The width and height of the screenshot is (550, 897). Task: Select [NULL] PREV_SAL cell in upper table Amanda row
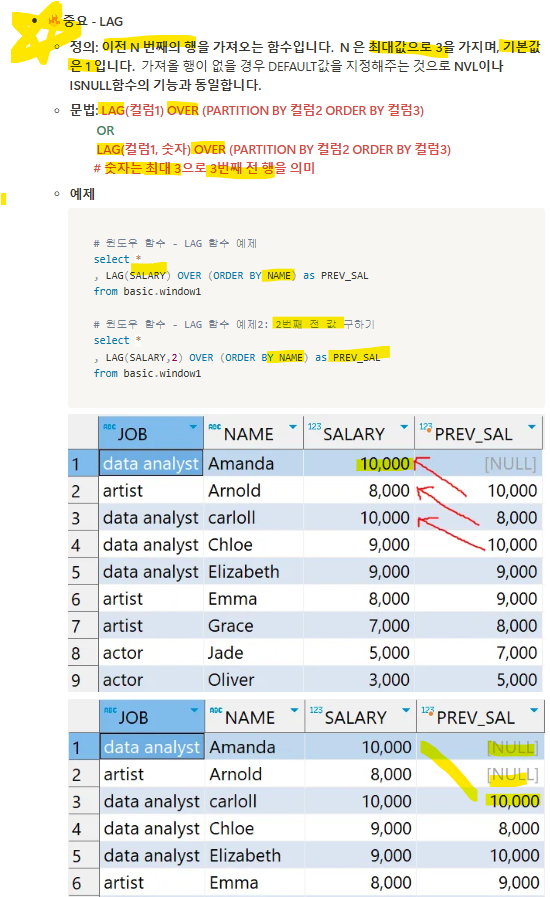pos(478,463)
